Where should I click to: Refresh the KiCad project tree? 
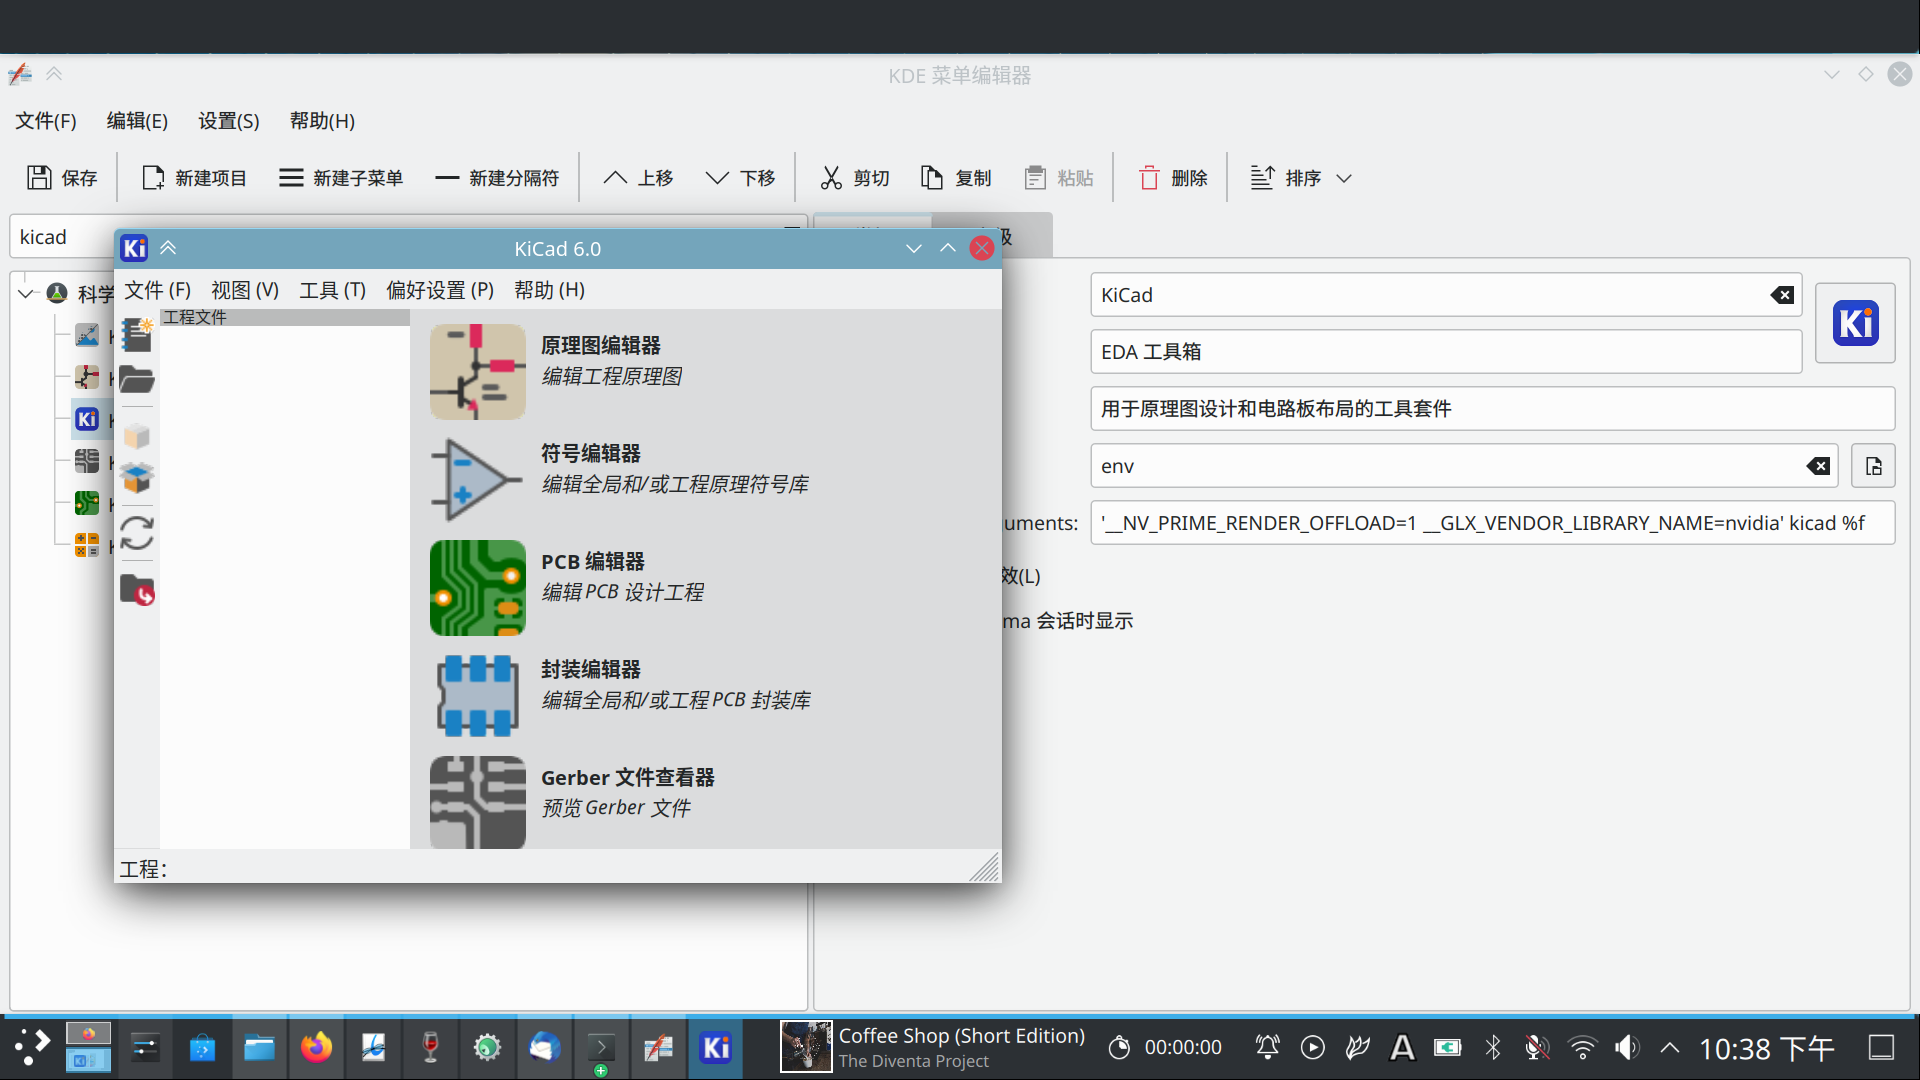pos(137,533)
